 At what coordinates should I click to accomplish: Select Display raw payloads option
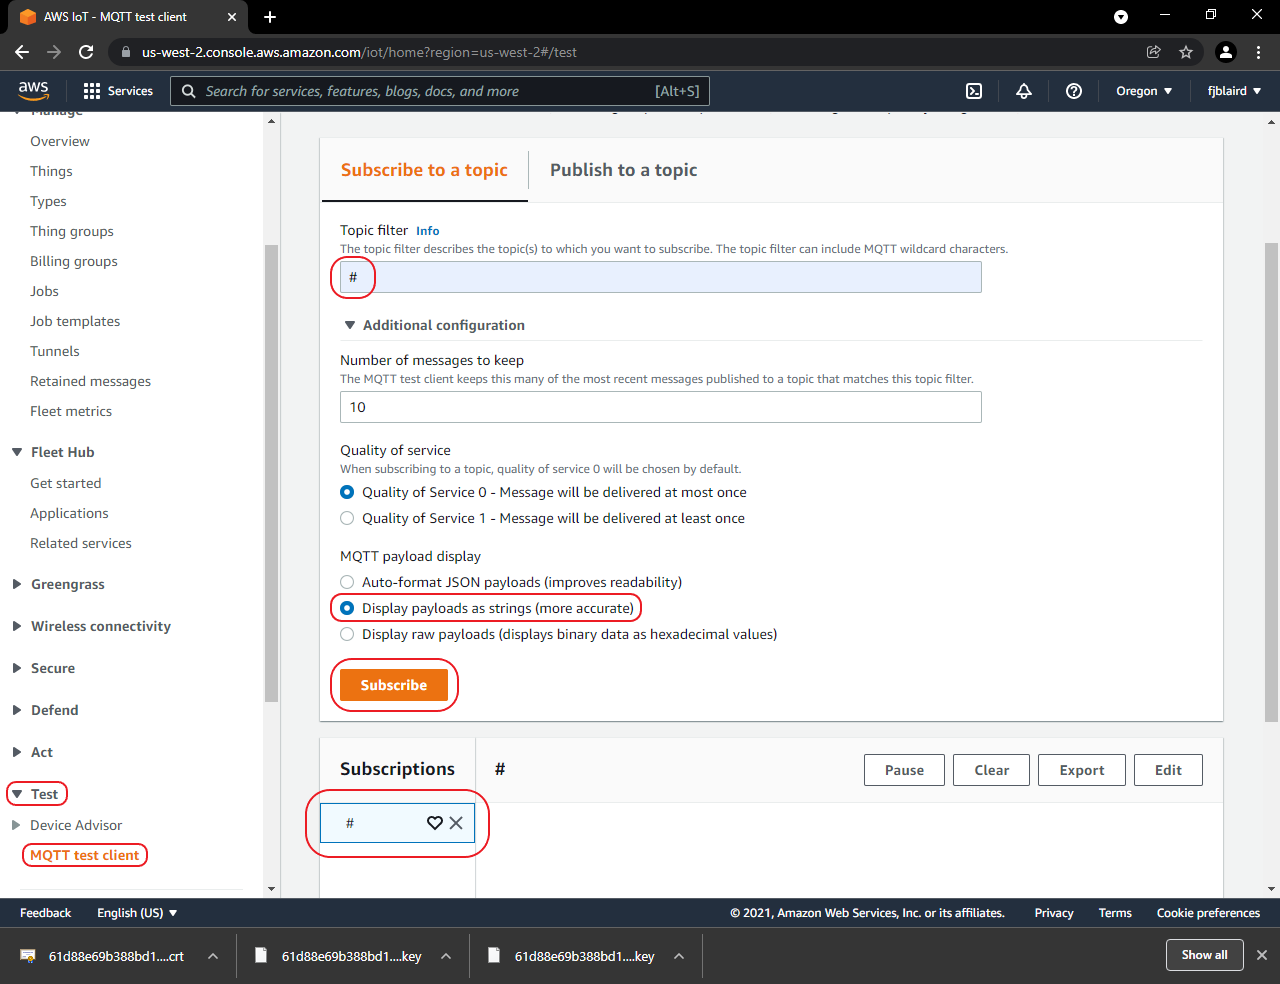tap(347, 633)
